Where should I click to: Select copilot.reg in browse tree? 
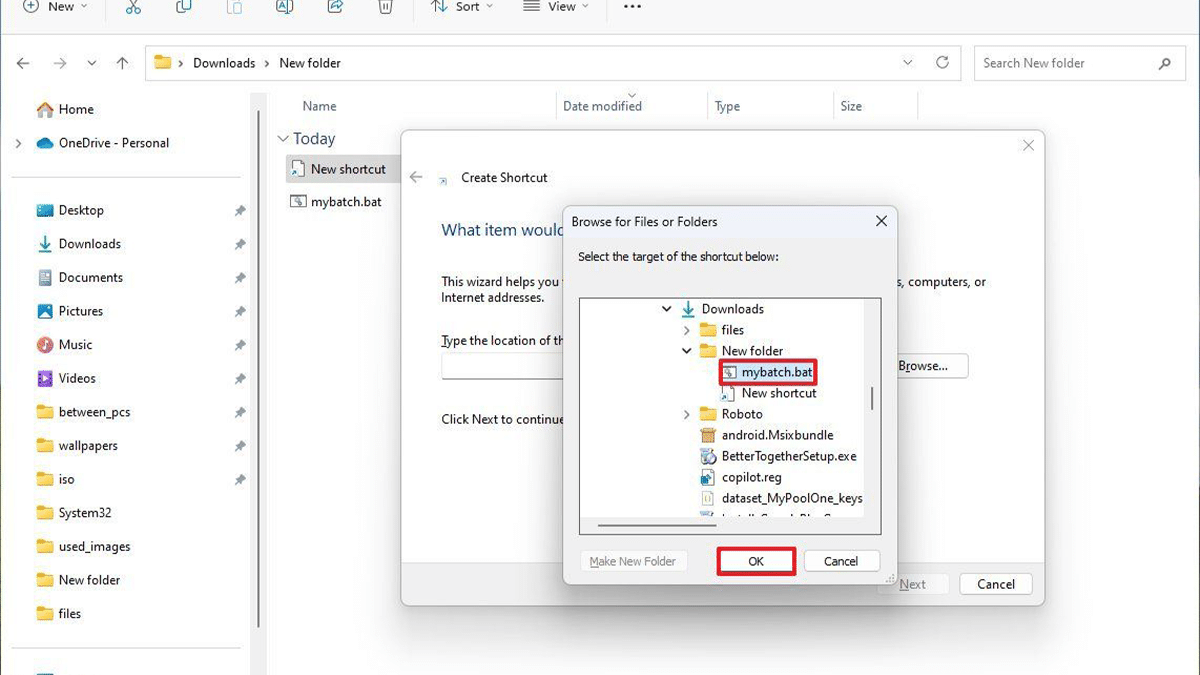coord(741,477)
